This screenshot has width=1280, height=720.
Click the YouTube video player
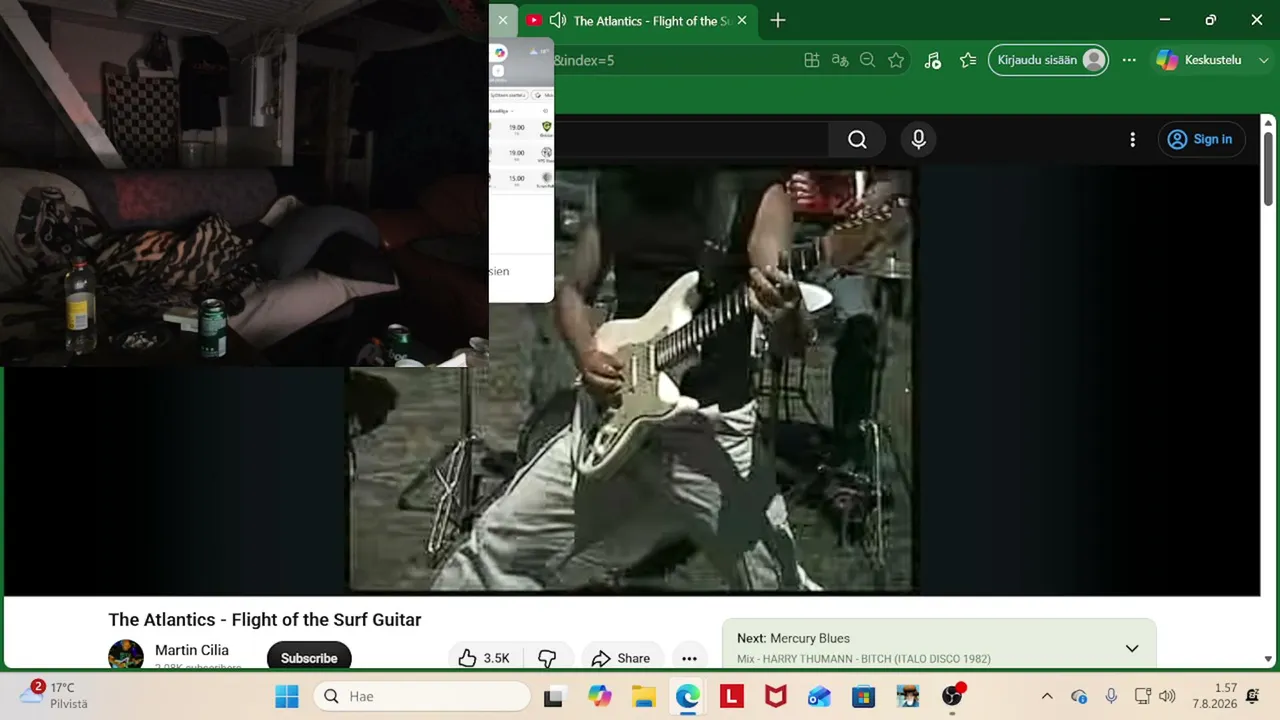(x=632, y=380)
